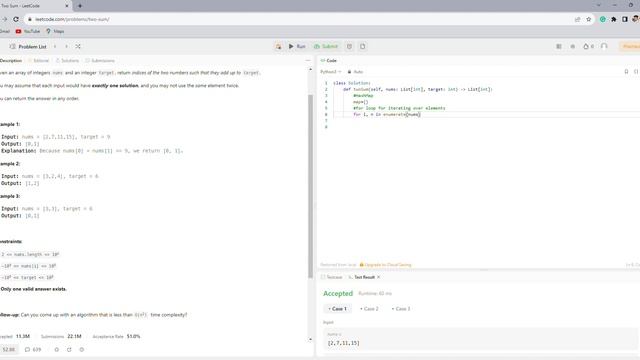Submit the solution
This screenshot has width=640, height=360.
(x=326, y=47)
